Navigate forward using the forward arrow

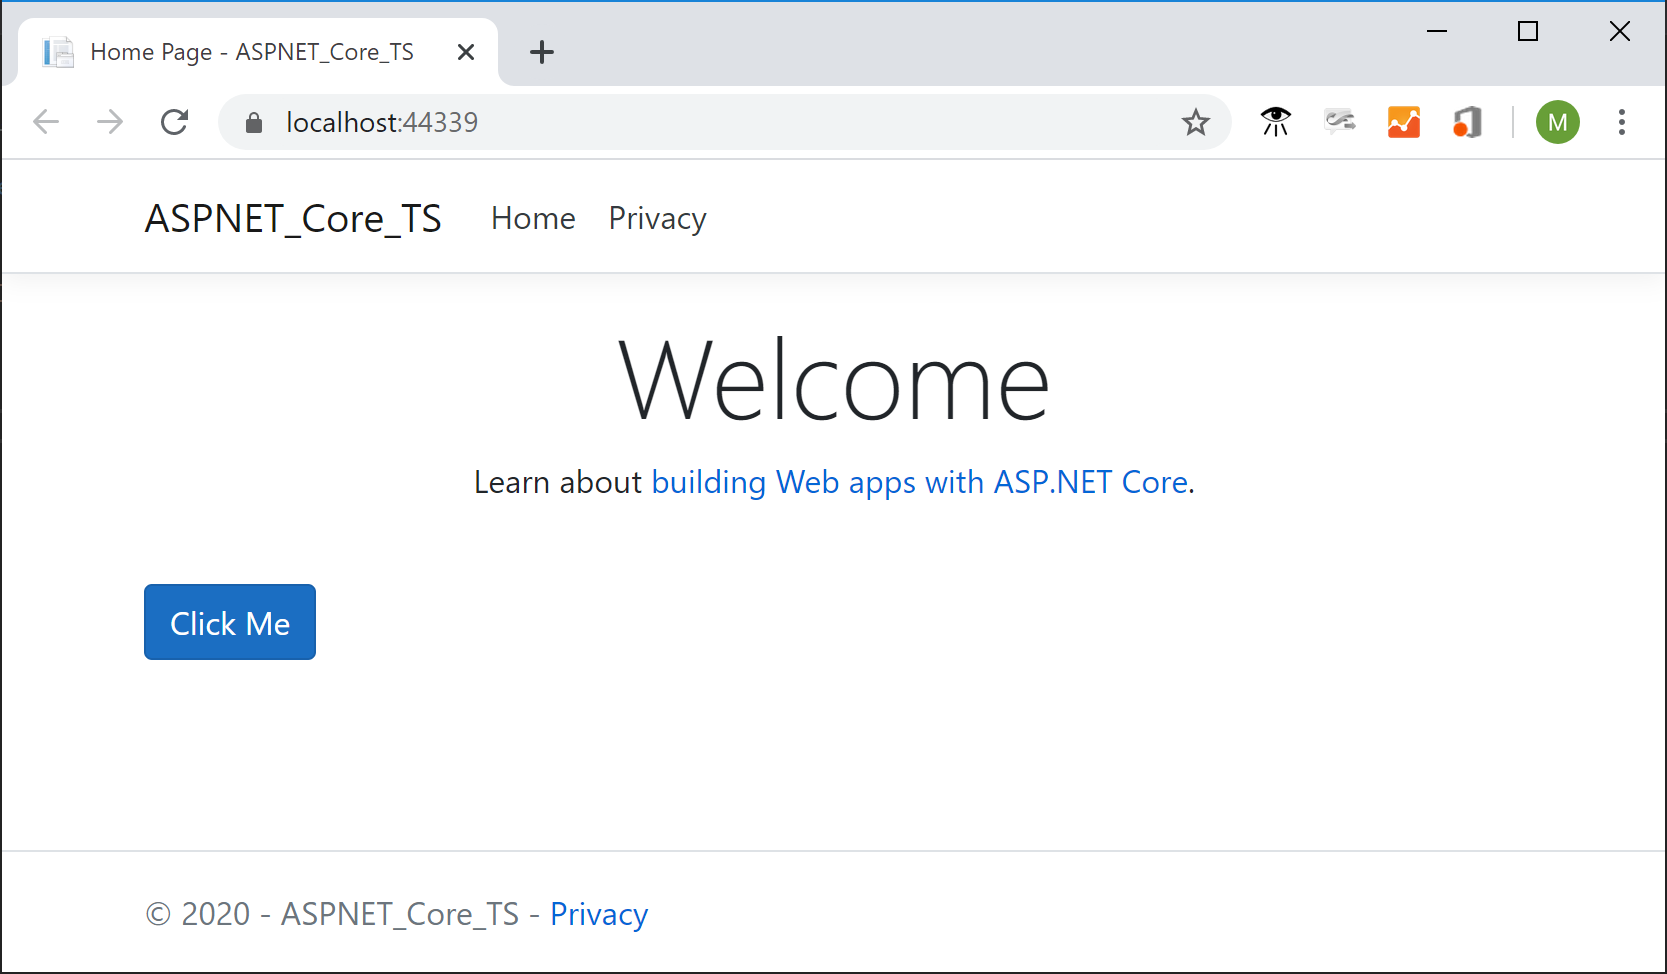click(109, 121)
